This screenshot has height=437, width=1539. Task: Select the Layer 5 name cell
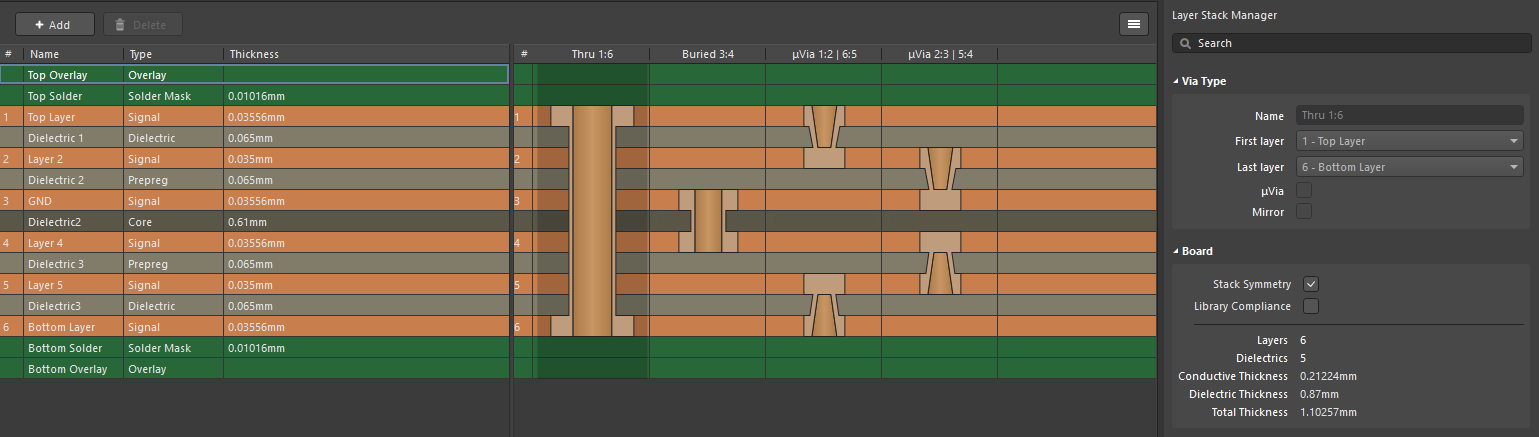tap(74, 285)
